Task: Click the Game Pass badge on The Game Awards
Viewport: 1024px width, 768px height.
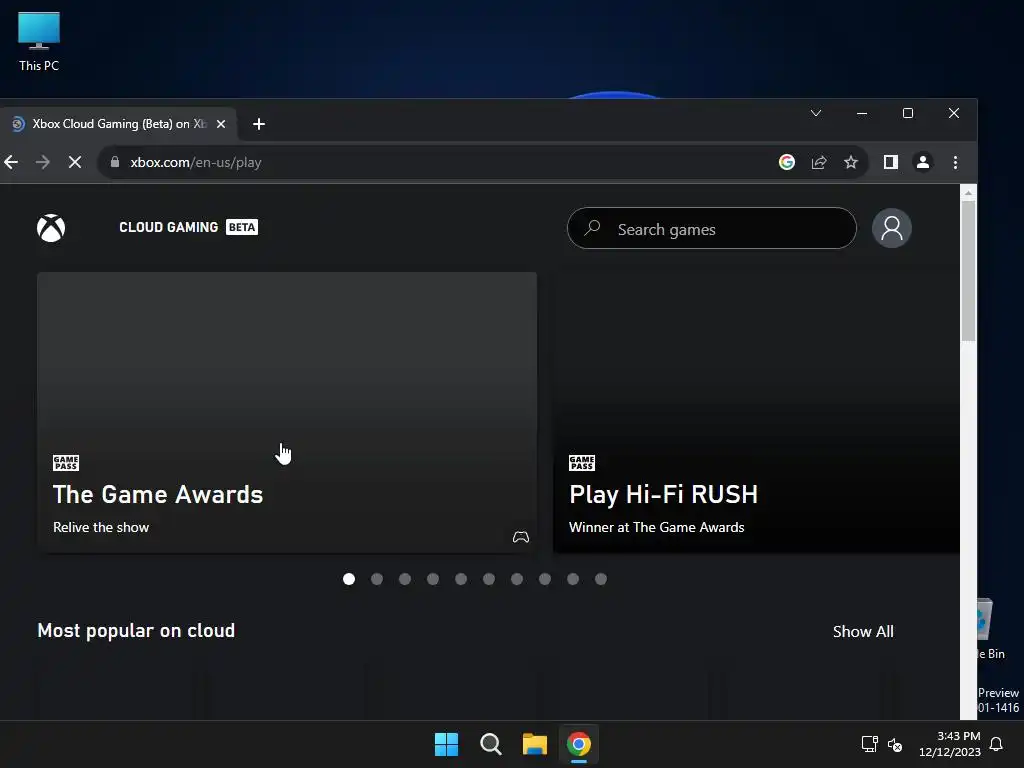Action: (x=66, y=463)
